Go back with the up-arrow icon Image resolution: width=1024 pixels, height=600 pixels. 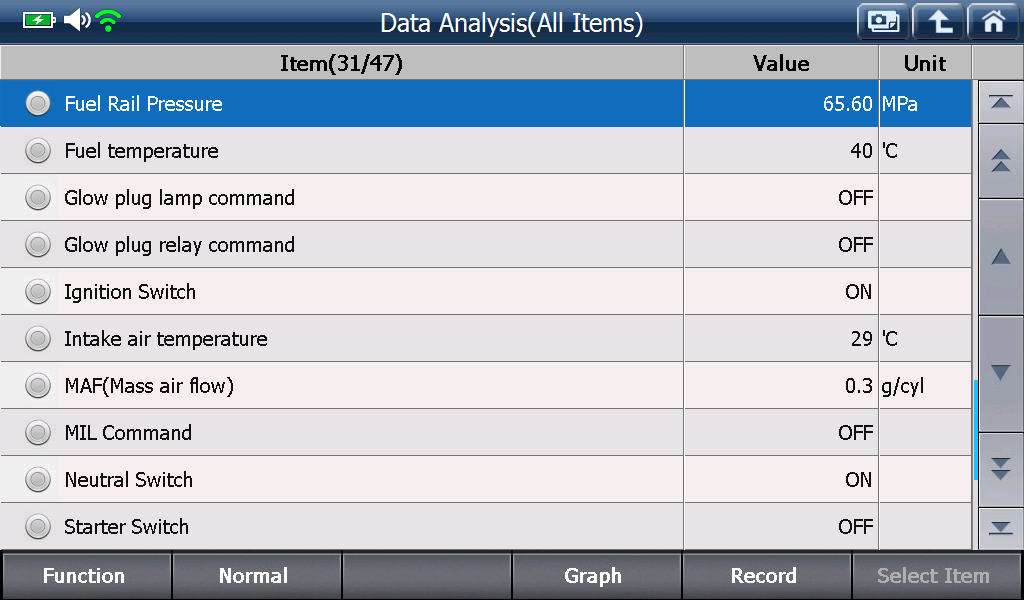(x=938, y=22)
